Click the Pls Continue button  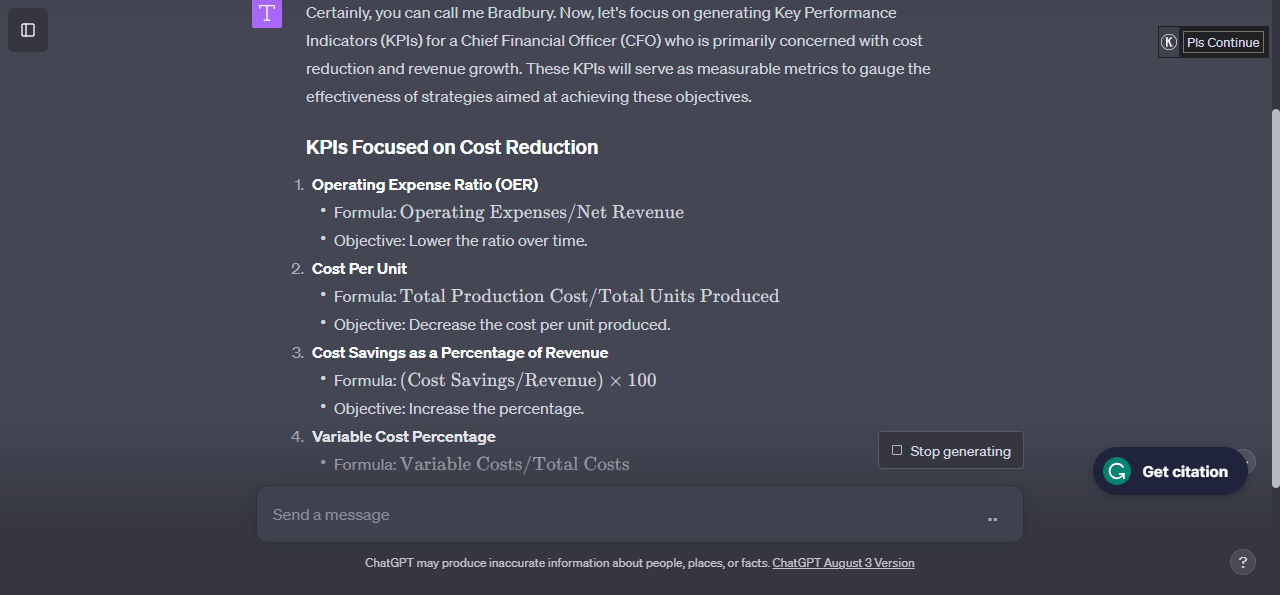point(1223,42)
